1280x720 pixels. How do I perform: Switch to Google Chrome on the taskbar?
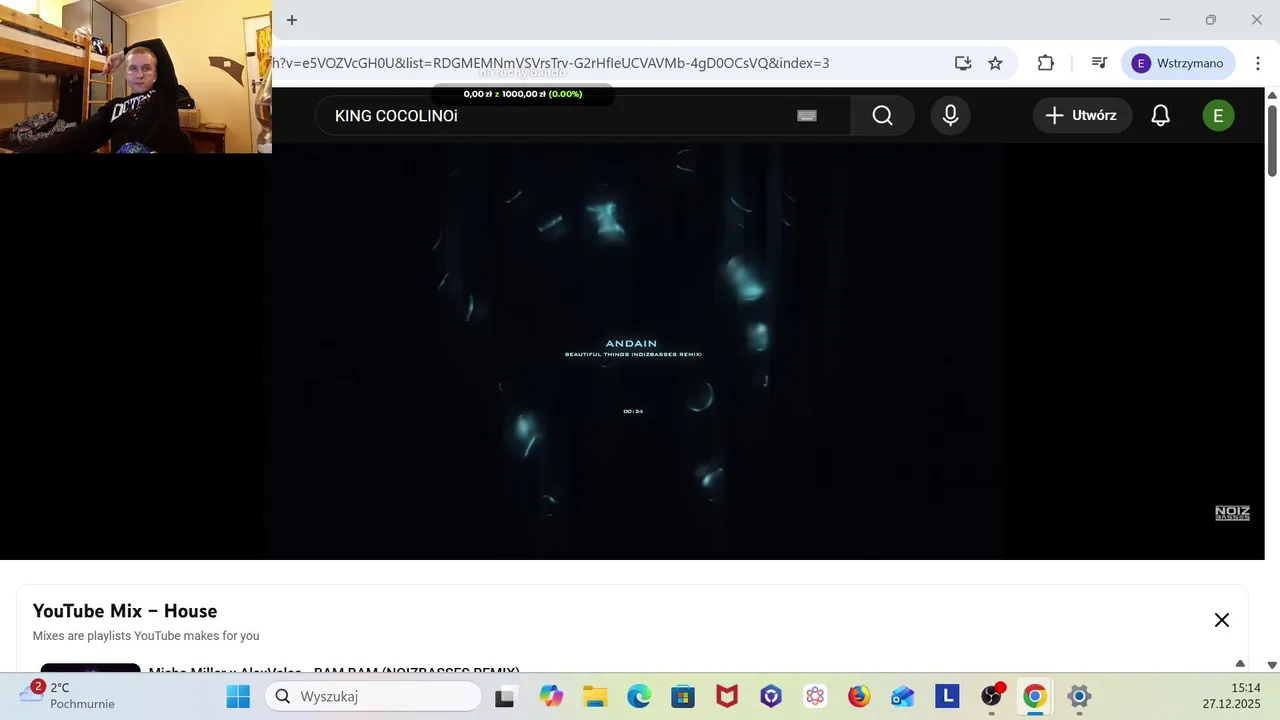coord(1035,697)
